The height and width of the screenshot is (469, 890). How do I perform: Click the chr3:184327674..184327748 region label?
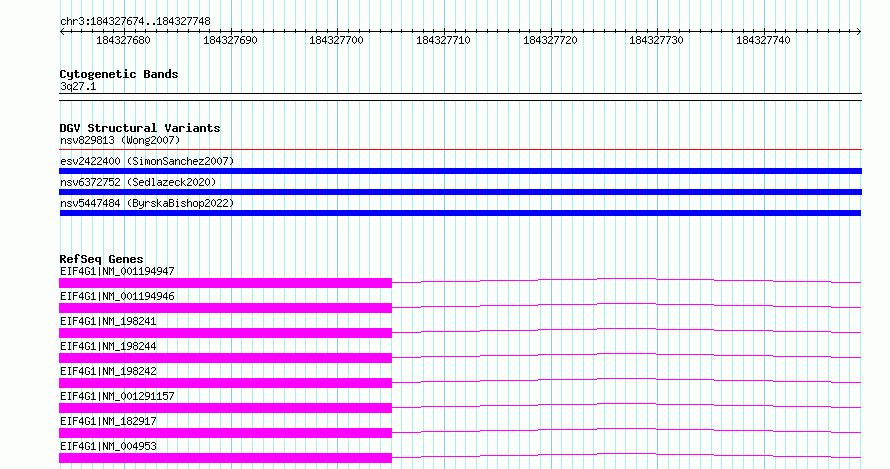135,22
